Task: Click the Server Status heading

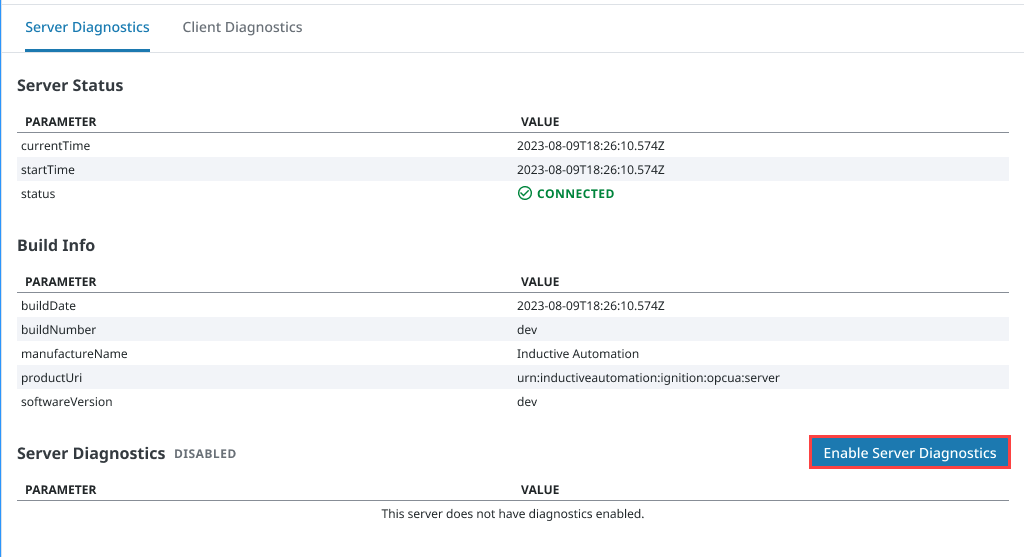Action: pyautogui.click(x=70, y=86)
